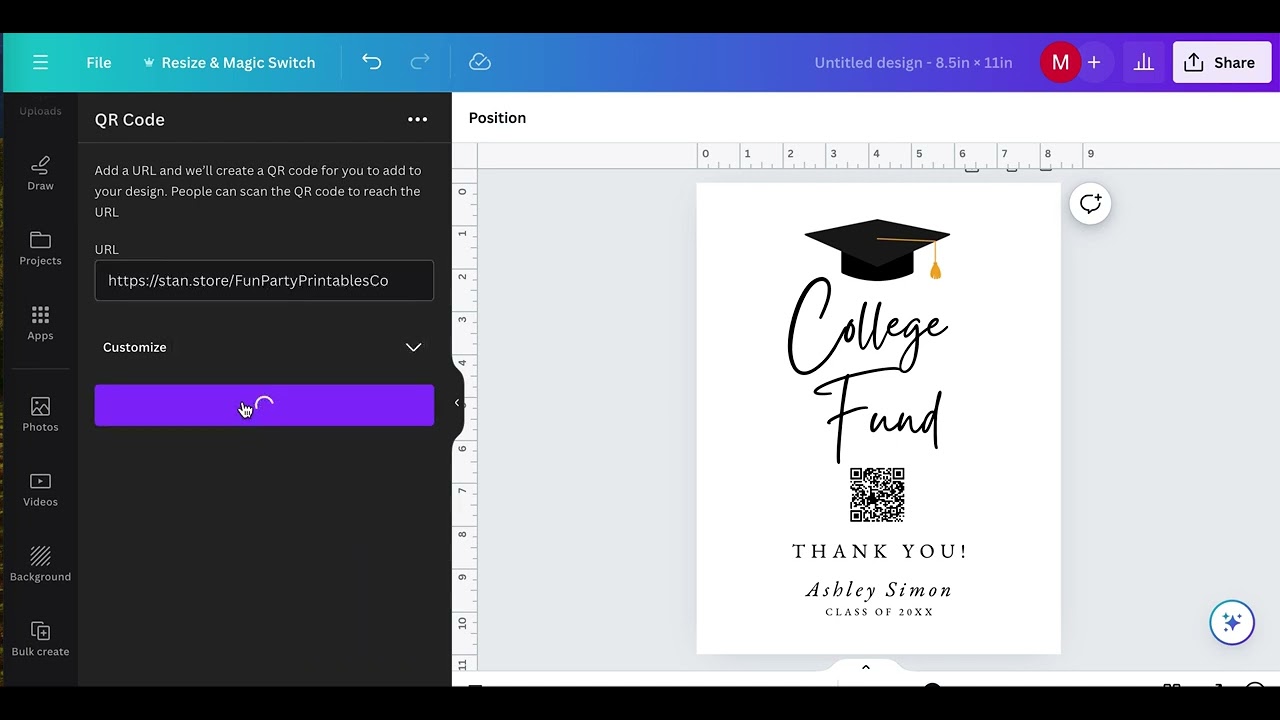Open the analytics insights chart icon
Viewport: 1280px width, 720px height.
pos(1144,62)
